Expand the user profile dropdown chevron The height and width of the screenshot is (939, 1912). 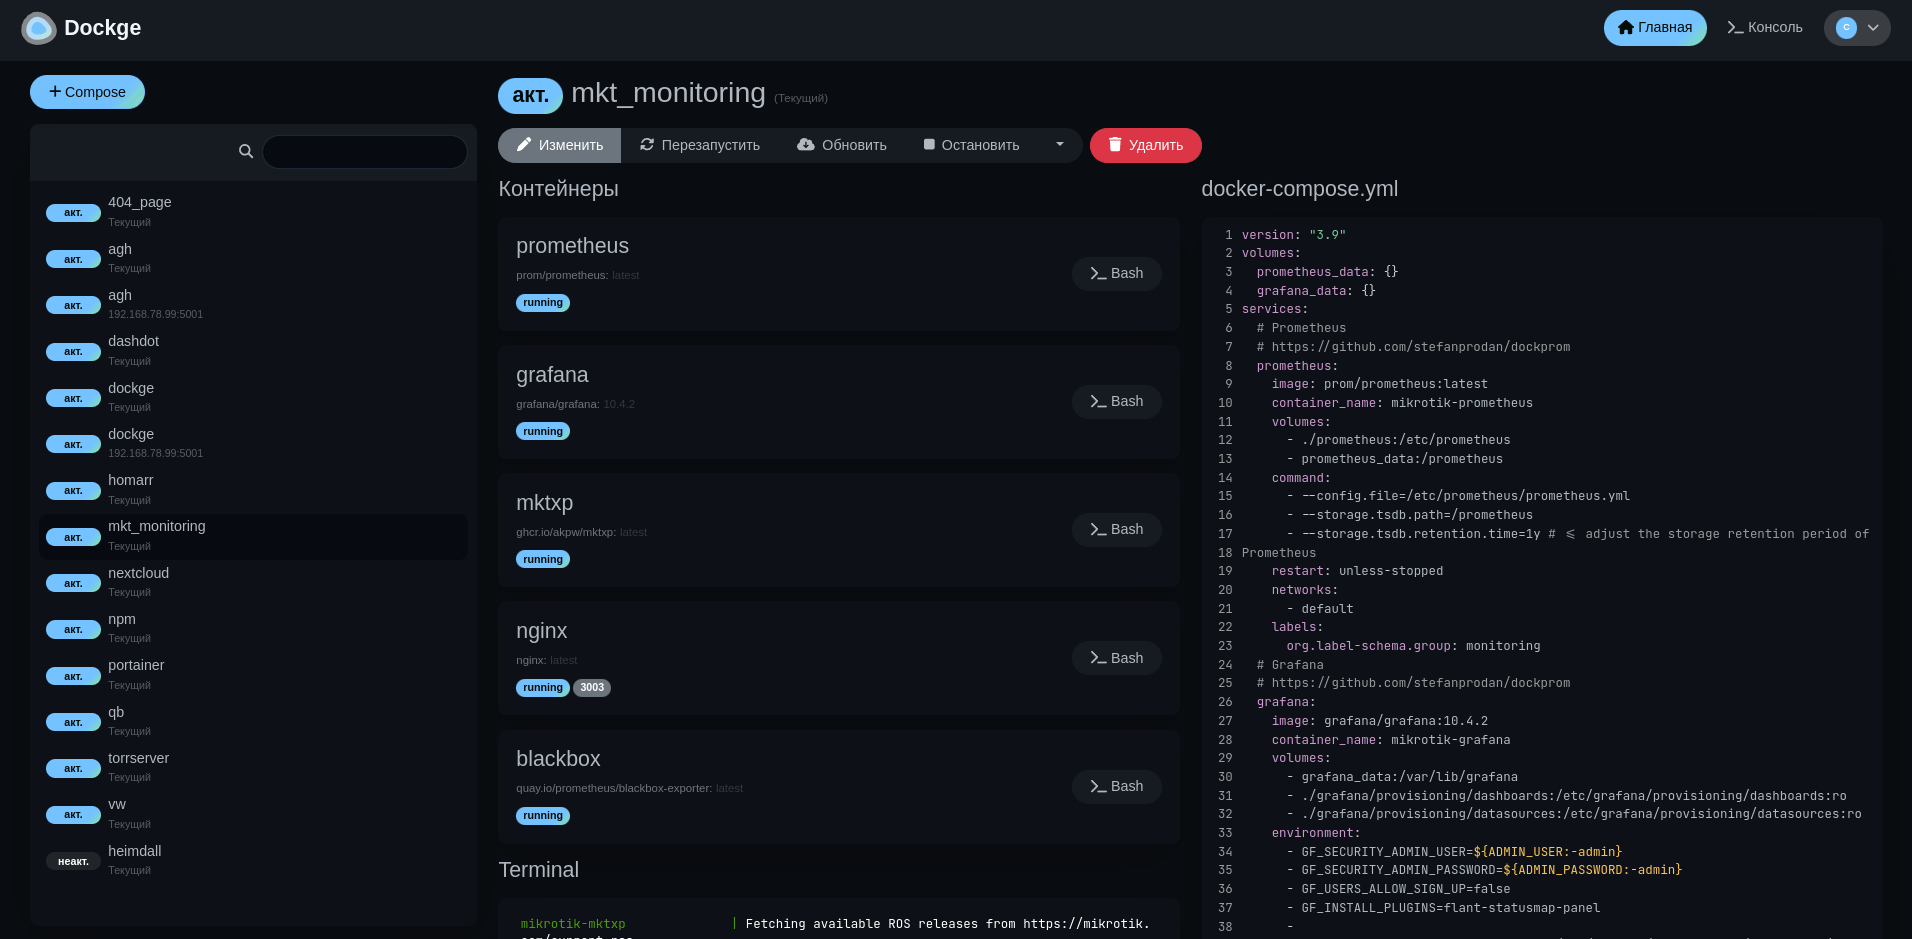tap(1873, 28)
